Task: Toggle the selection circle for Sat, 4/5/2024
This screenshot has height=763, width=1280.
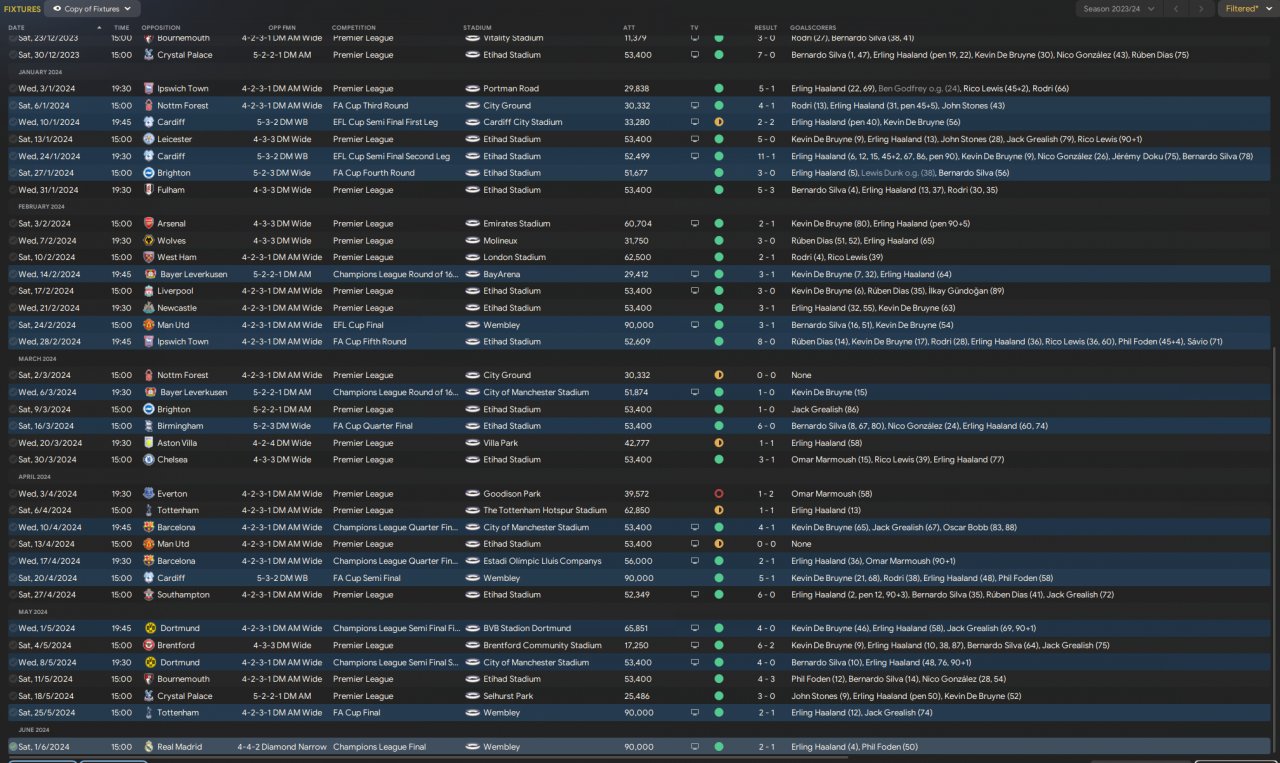Action: tap(13, 646)
